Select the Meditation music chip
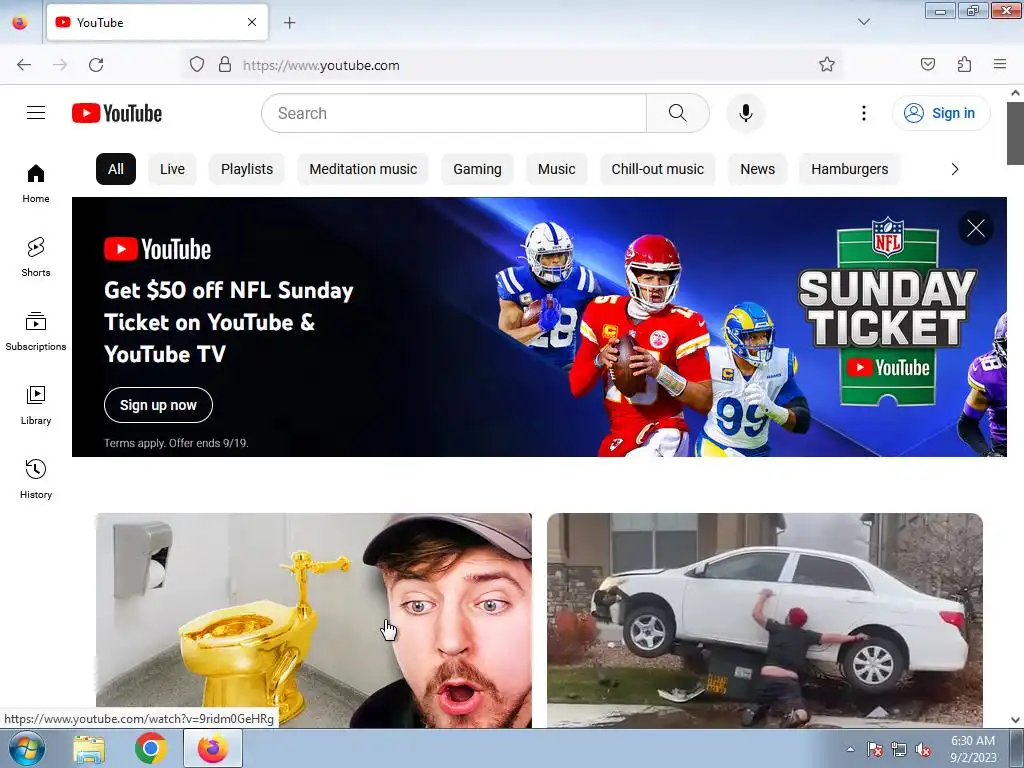Viewport: 1024px width, 768px height. tap(363, 169)
